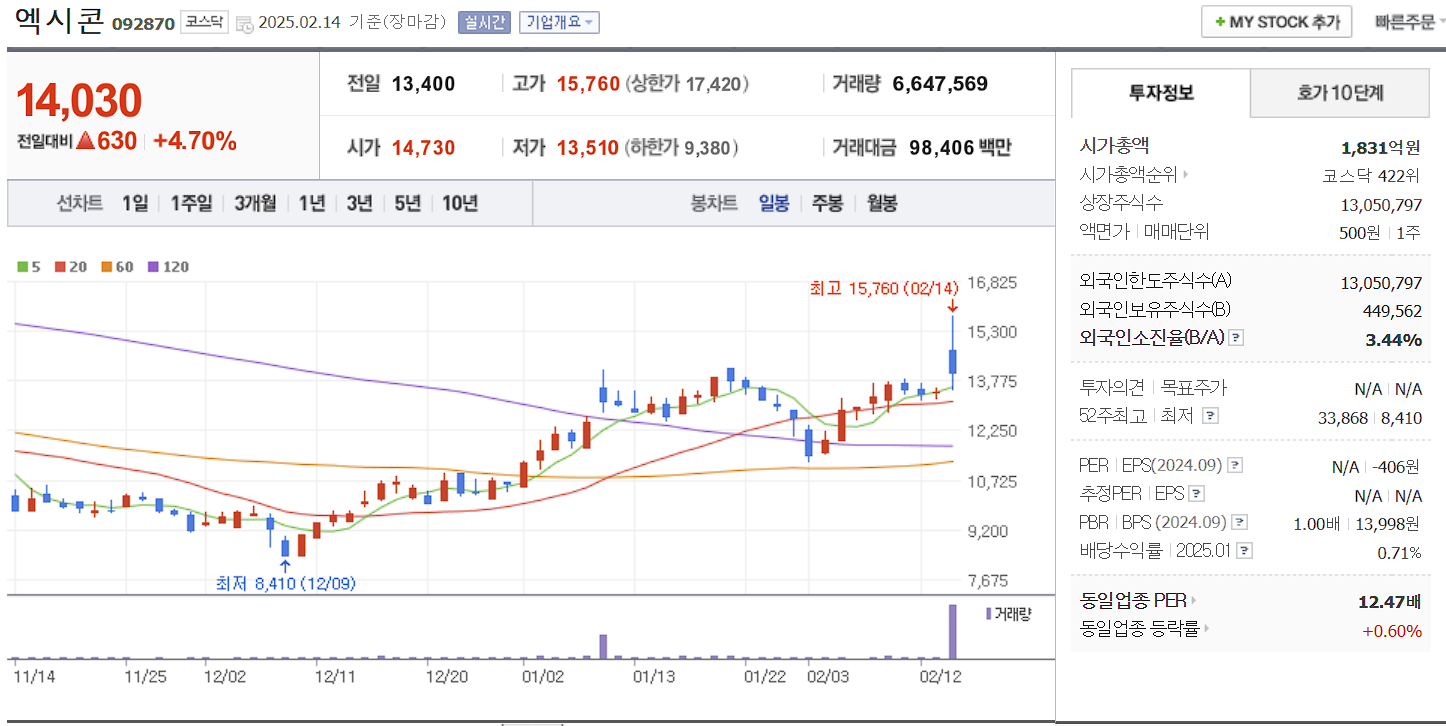Image resolution: width=1446 pixels, height=726 pixels.
Task: Switch to the 호가 10단계 tab
Action: [1339, 93]
